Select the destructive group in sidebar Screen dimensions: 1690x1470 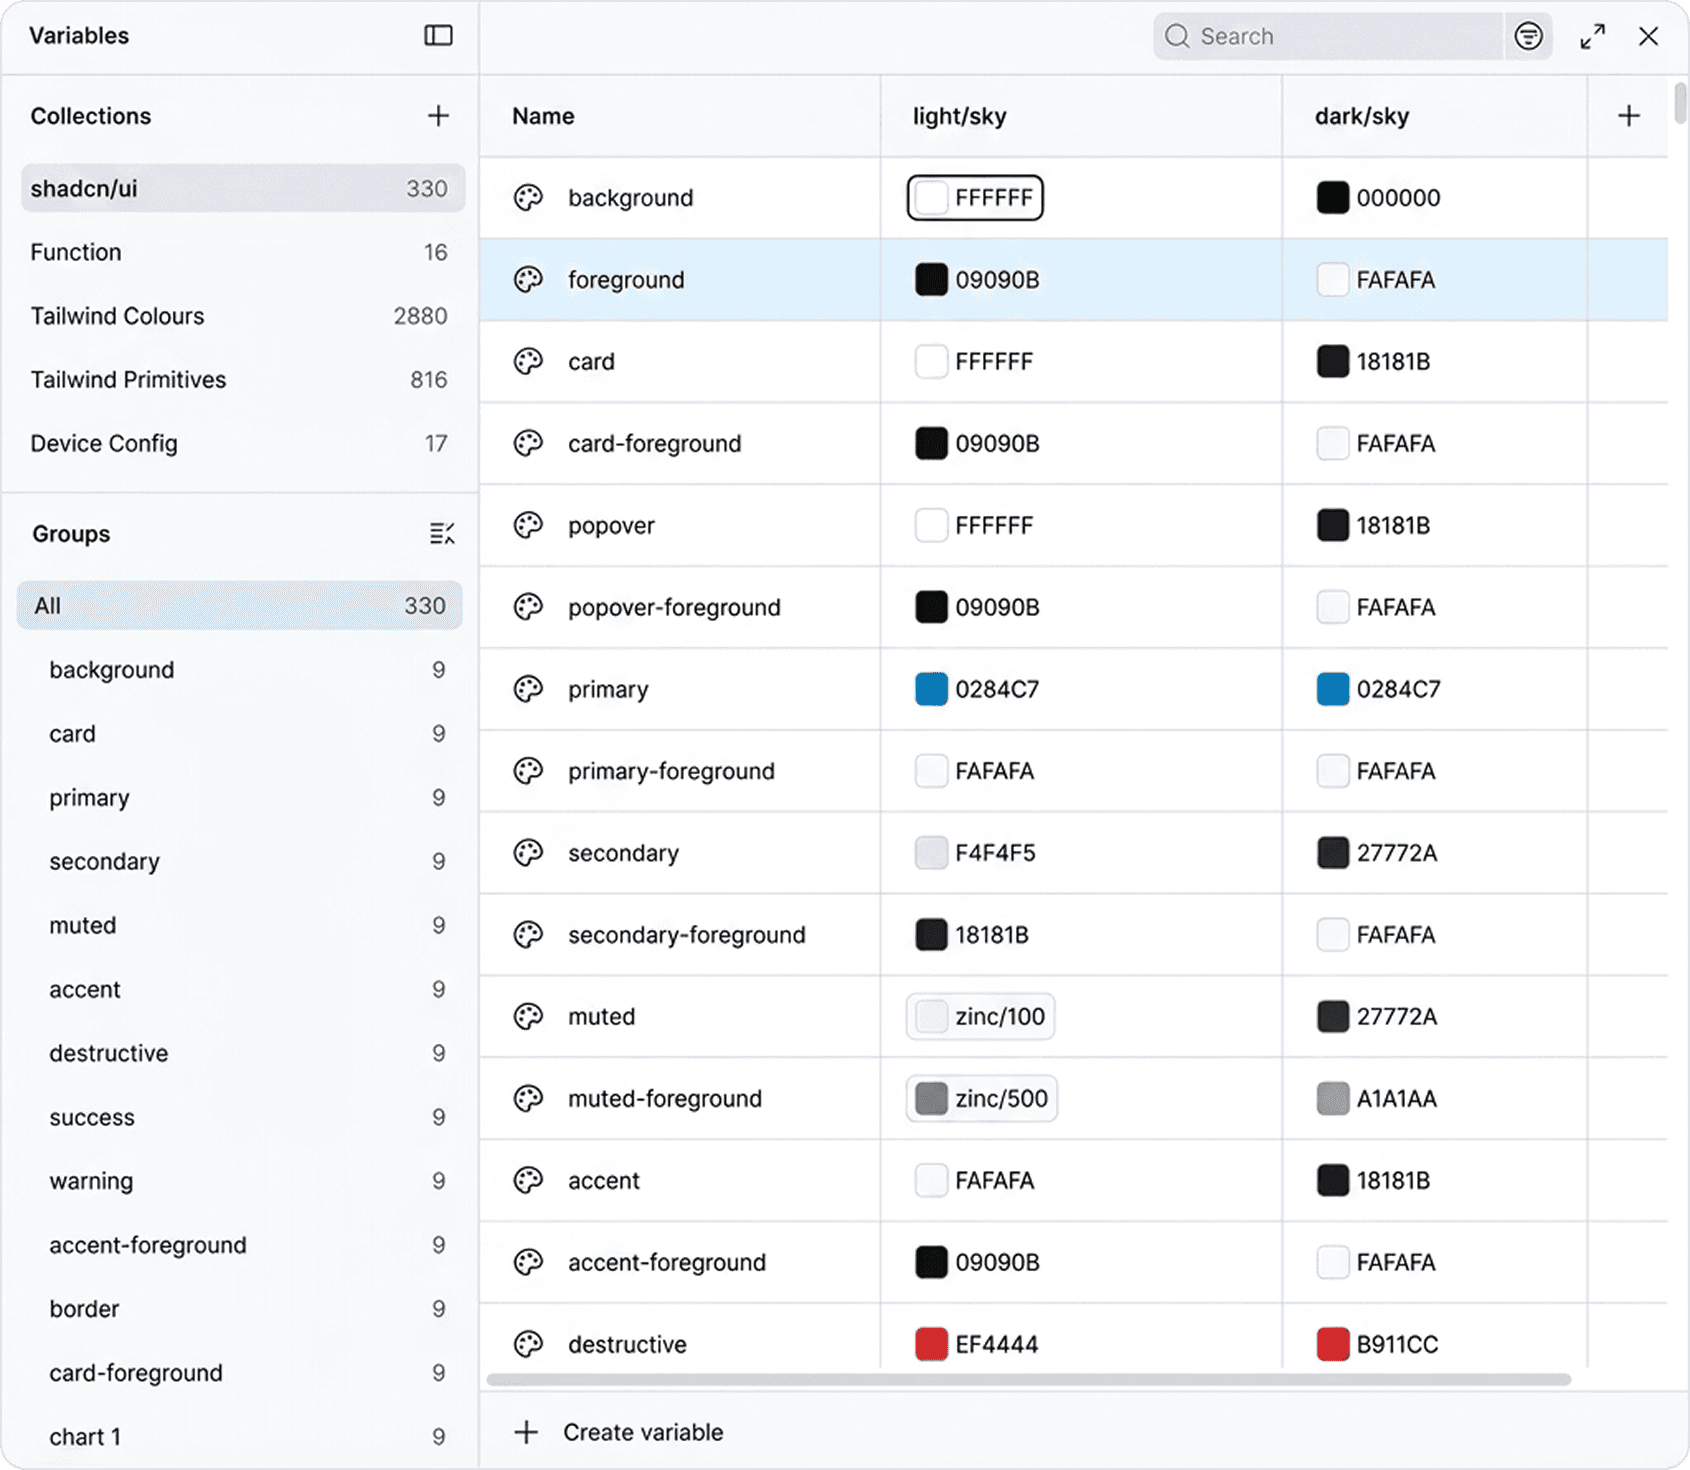point(240,1053)
